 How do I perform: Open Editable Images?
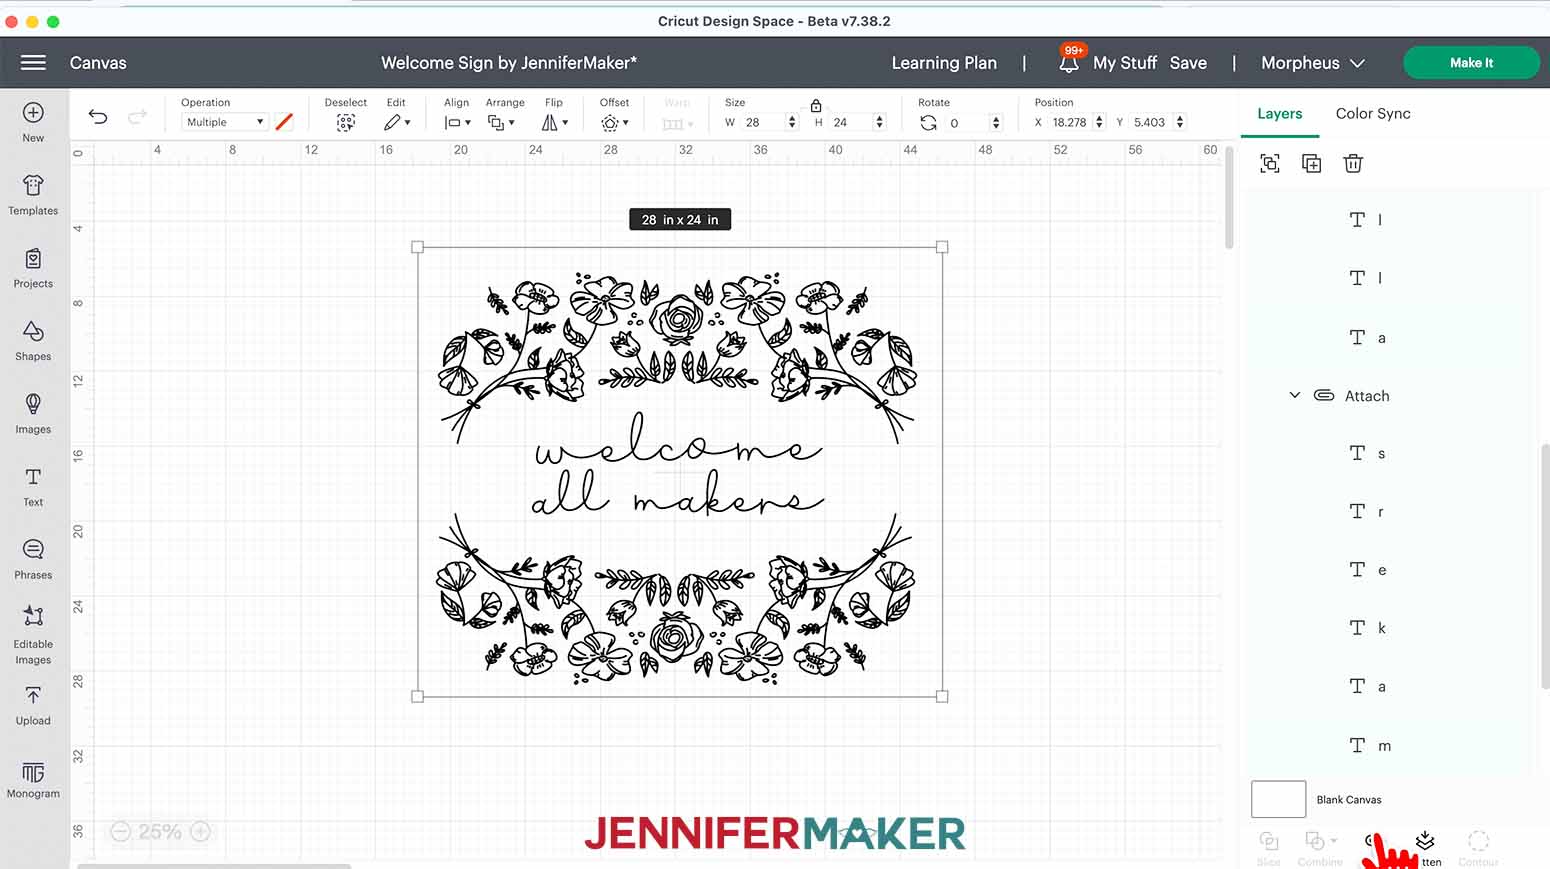point(33,634)
